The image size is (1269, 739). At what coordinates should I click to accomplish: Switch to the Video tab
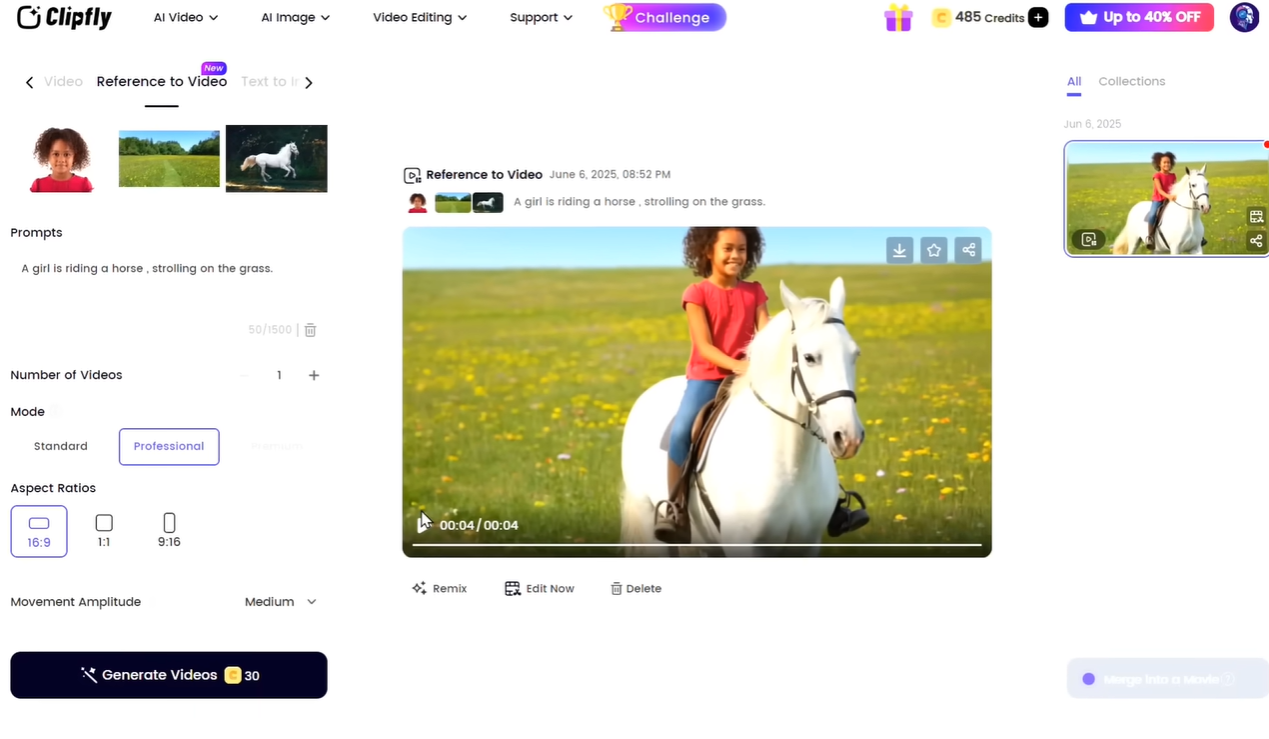[63, 82]
